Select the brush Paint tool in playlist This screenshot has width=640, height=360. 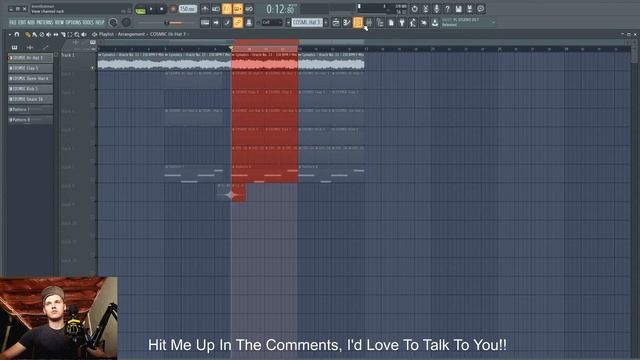[35, 34]
